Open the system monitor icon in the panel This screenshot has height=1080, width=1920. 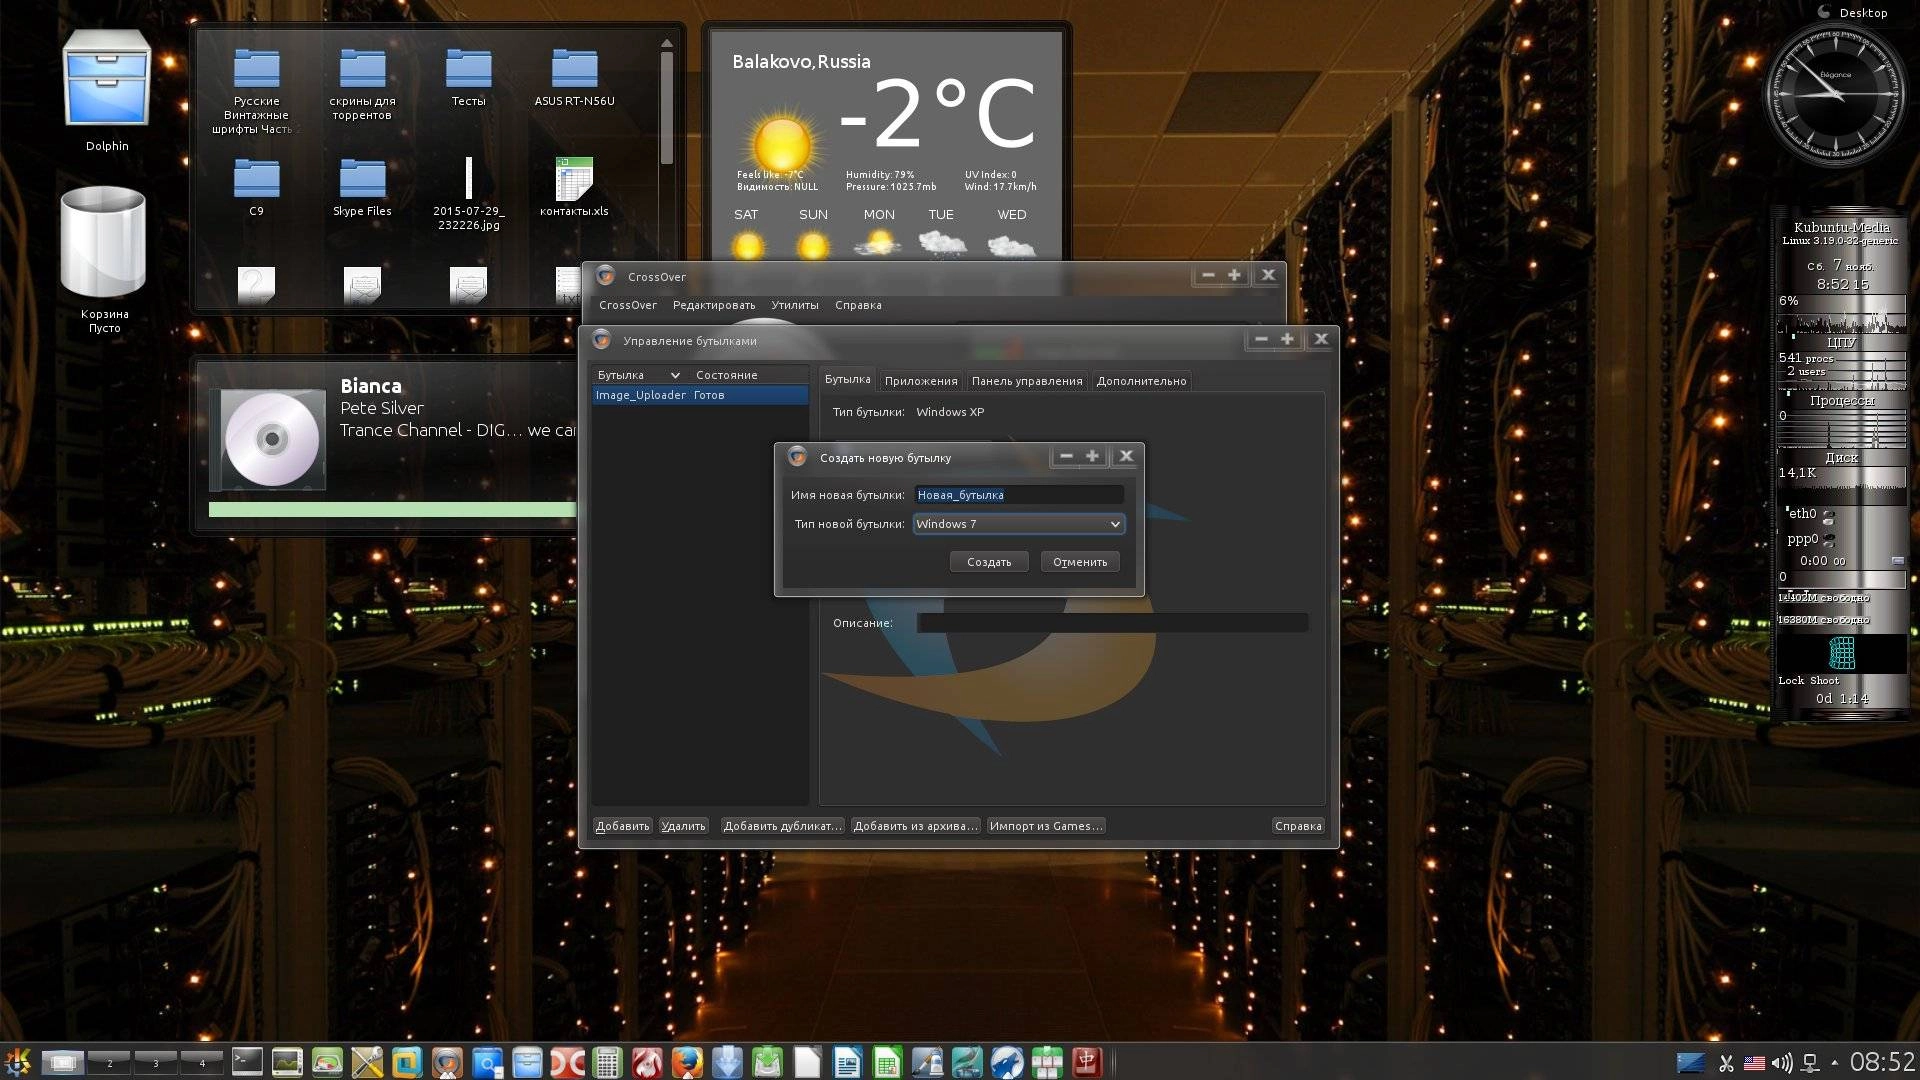(x=287, y=1062)
